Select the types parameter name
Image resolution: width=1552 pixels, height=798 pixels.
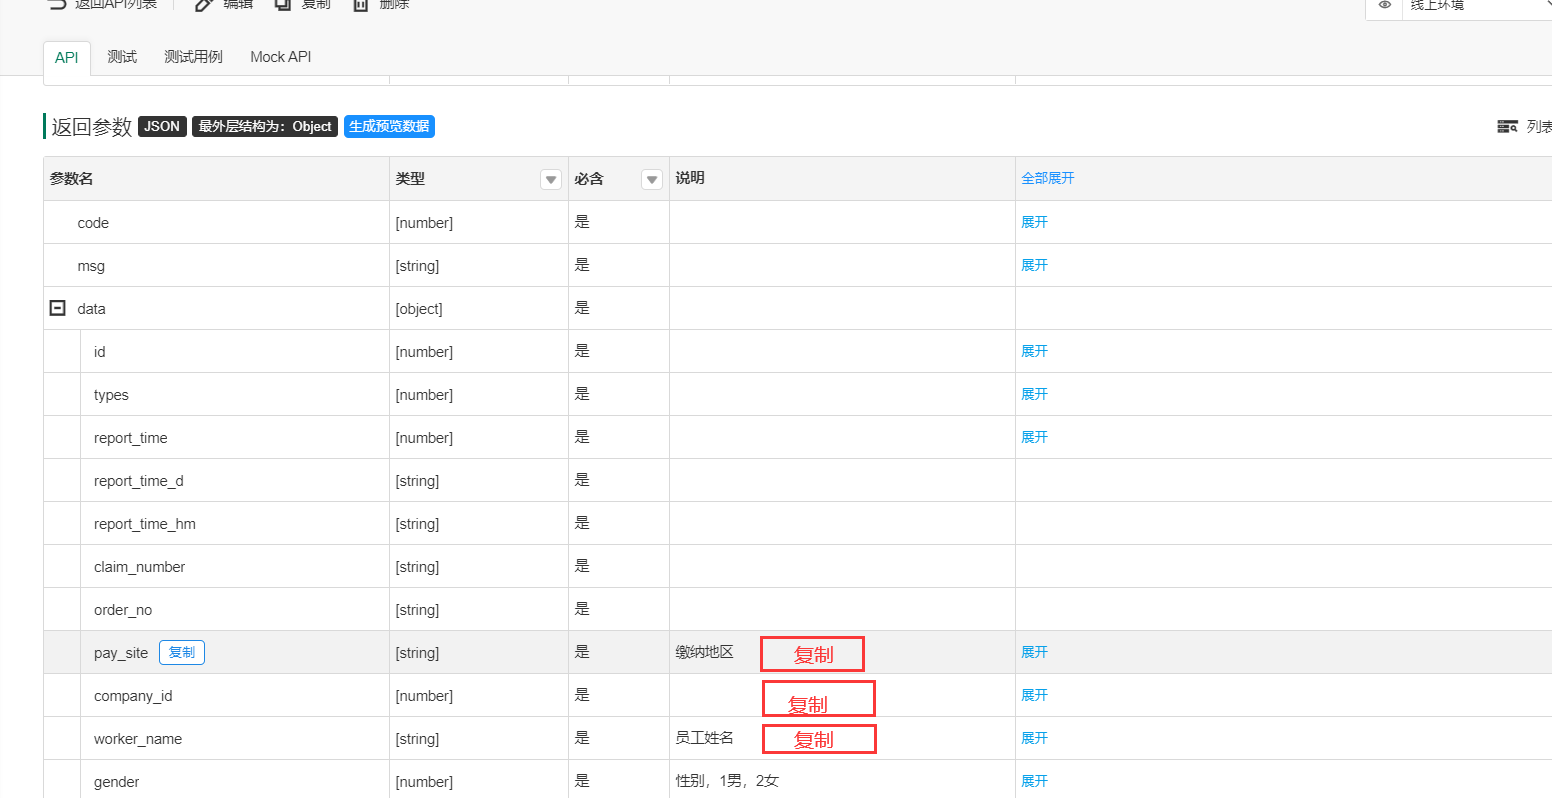[x=111, y=395]
